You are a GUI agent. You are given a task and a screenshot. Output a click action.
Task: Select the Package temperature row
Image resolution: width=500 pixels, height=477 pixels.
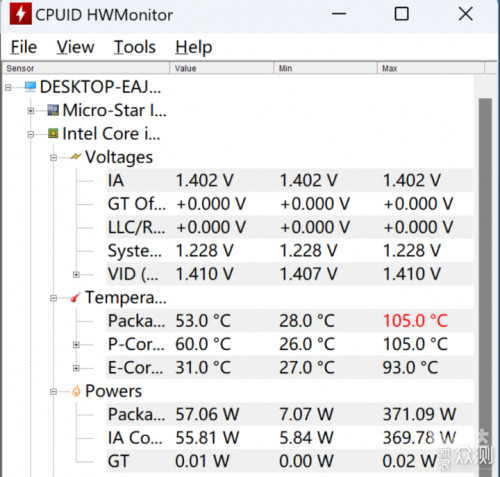[x=289, y=321]
